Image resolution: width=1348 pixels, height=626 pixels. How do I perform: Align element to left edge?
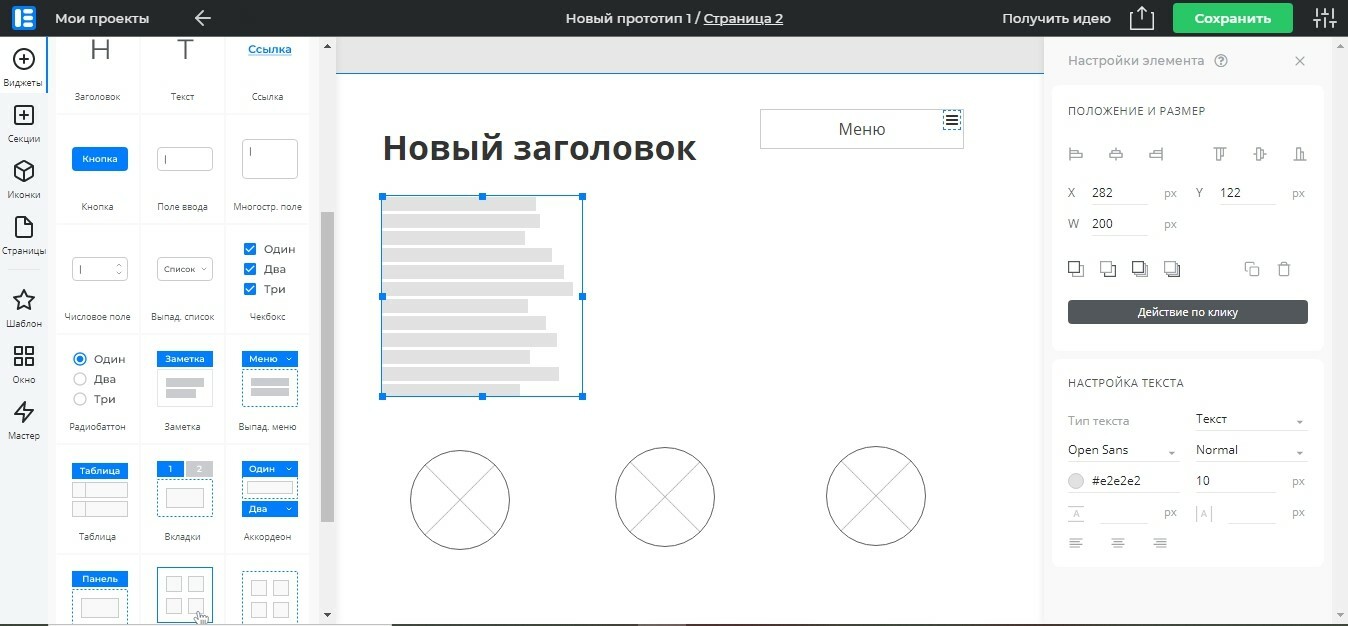pos(1076,154)
